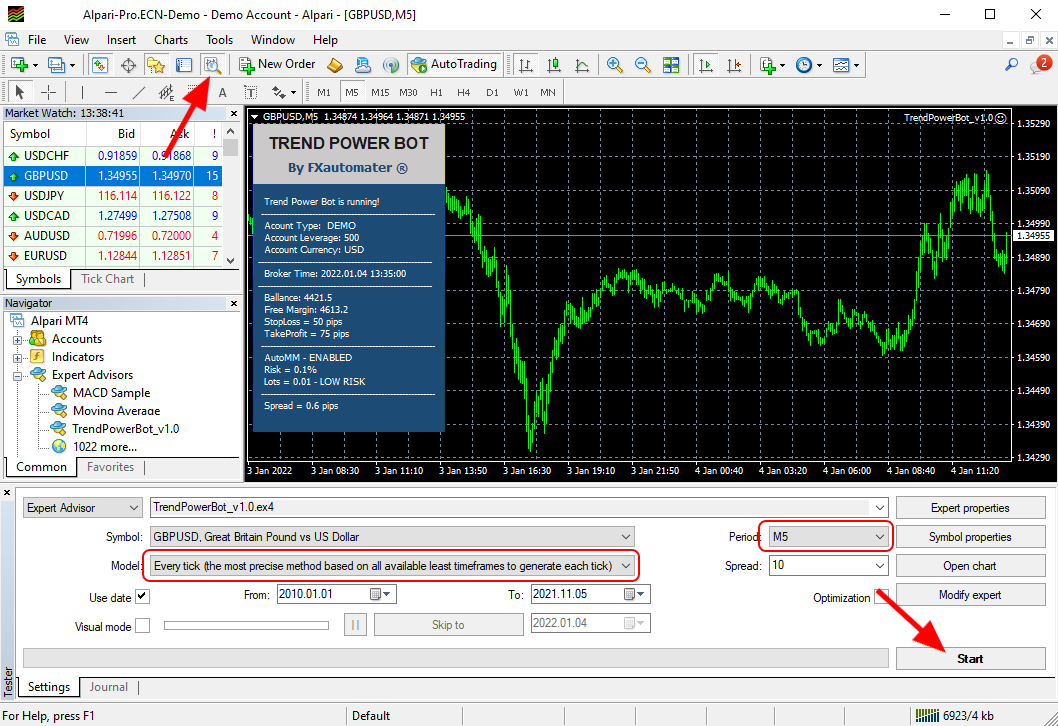Open the Insert menu
Screen dimensions: 1058x726
click(121, 40)
